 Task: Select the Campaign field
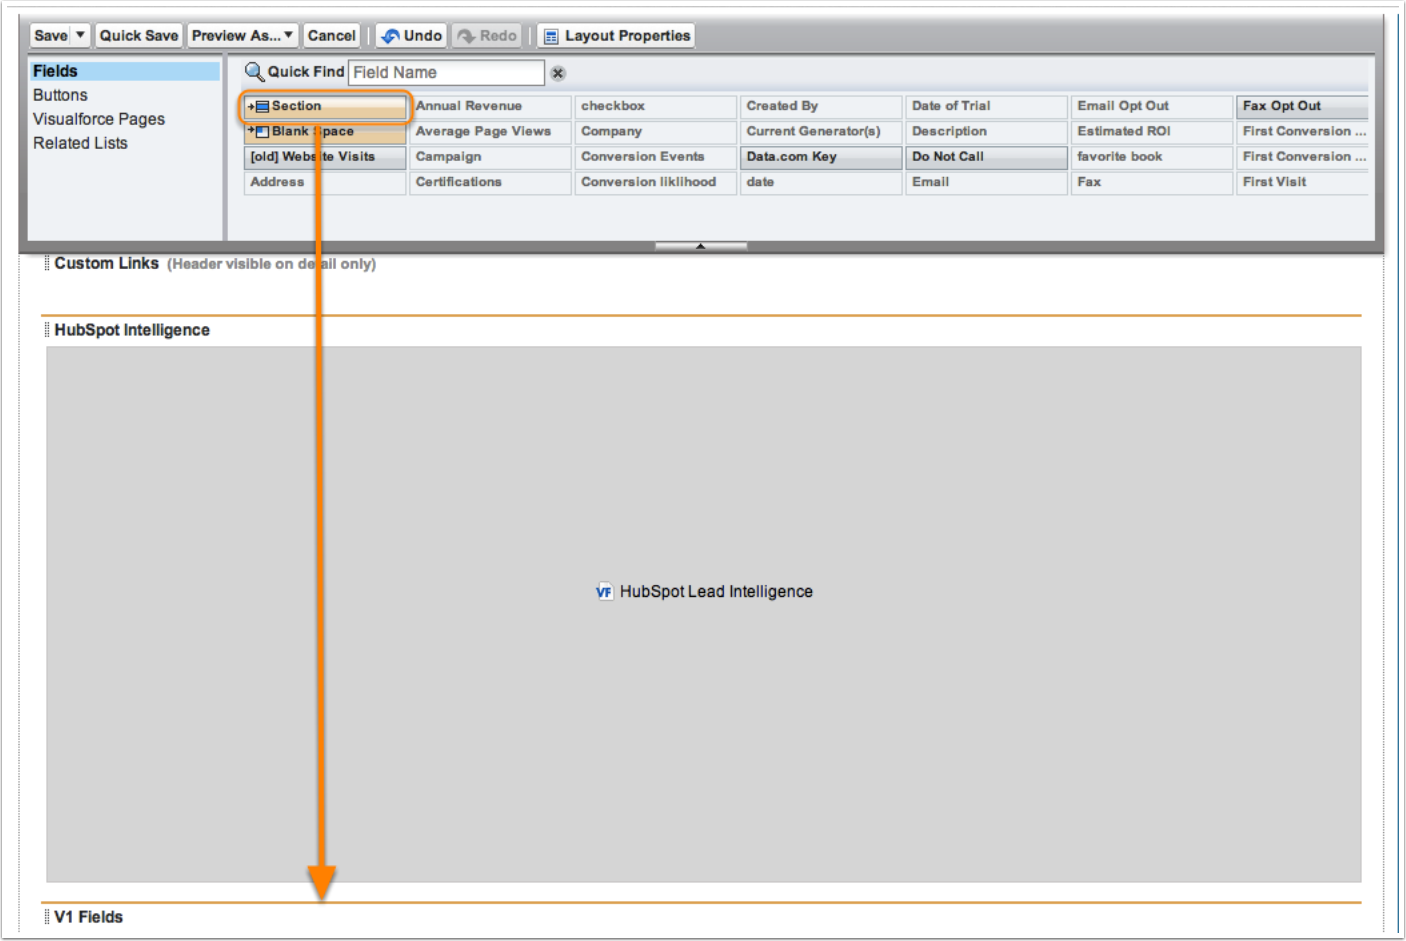[490, 157]
